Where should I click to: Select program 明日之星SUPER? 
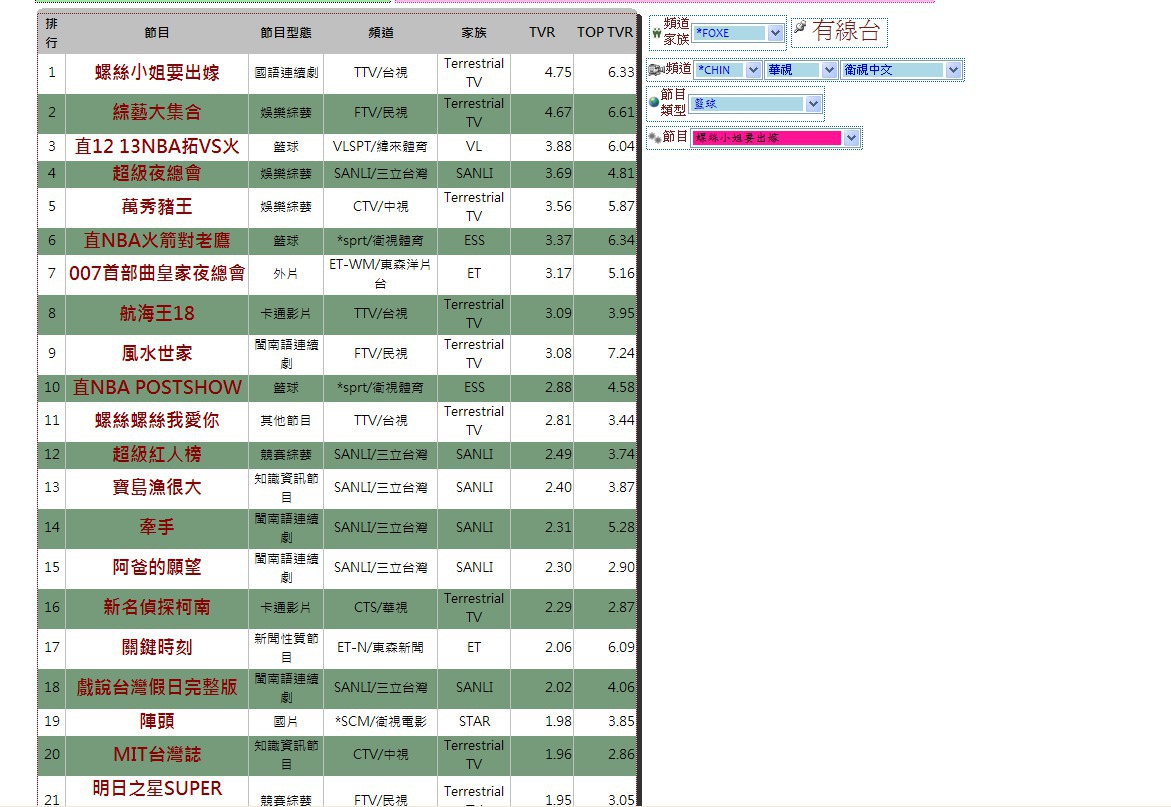157,788
